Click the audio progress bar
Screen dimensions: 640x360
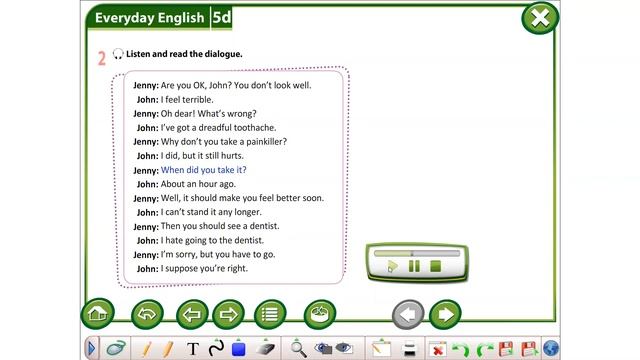coord(417,253)
